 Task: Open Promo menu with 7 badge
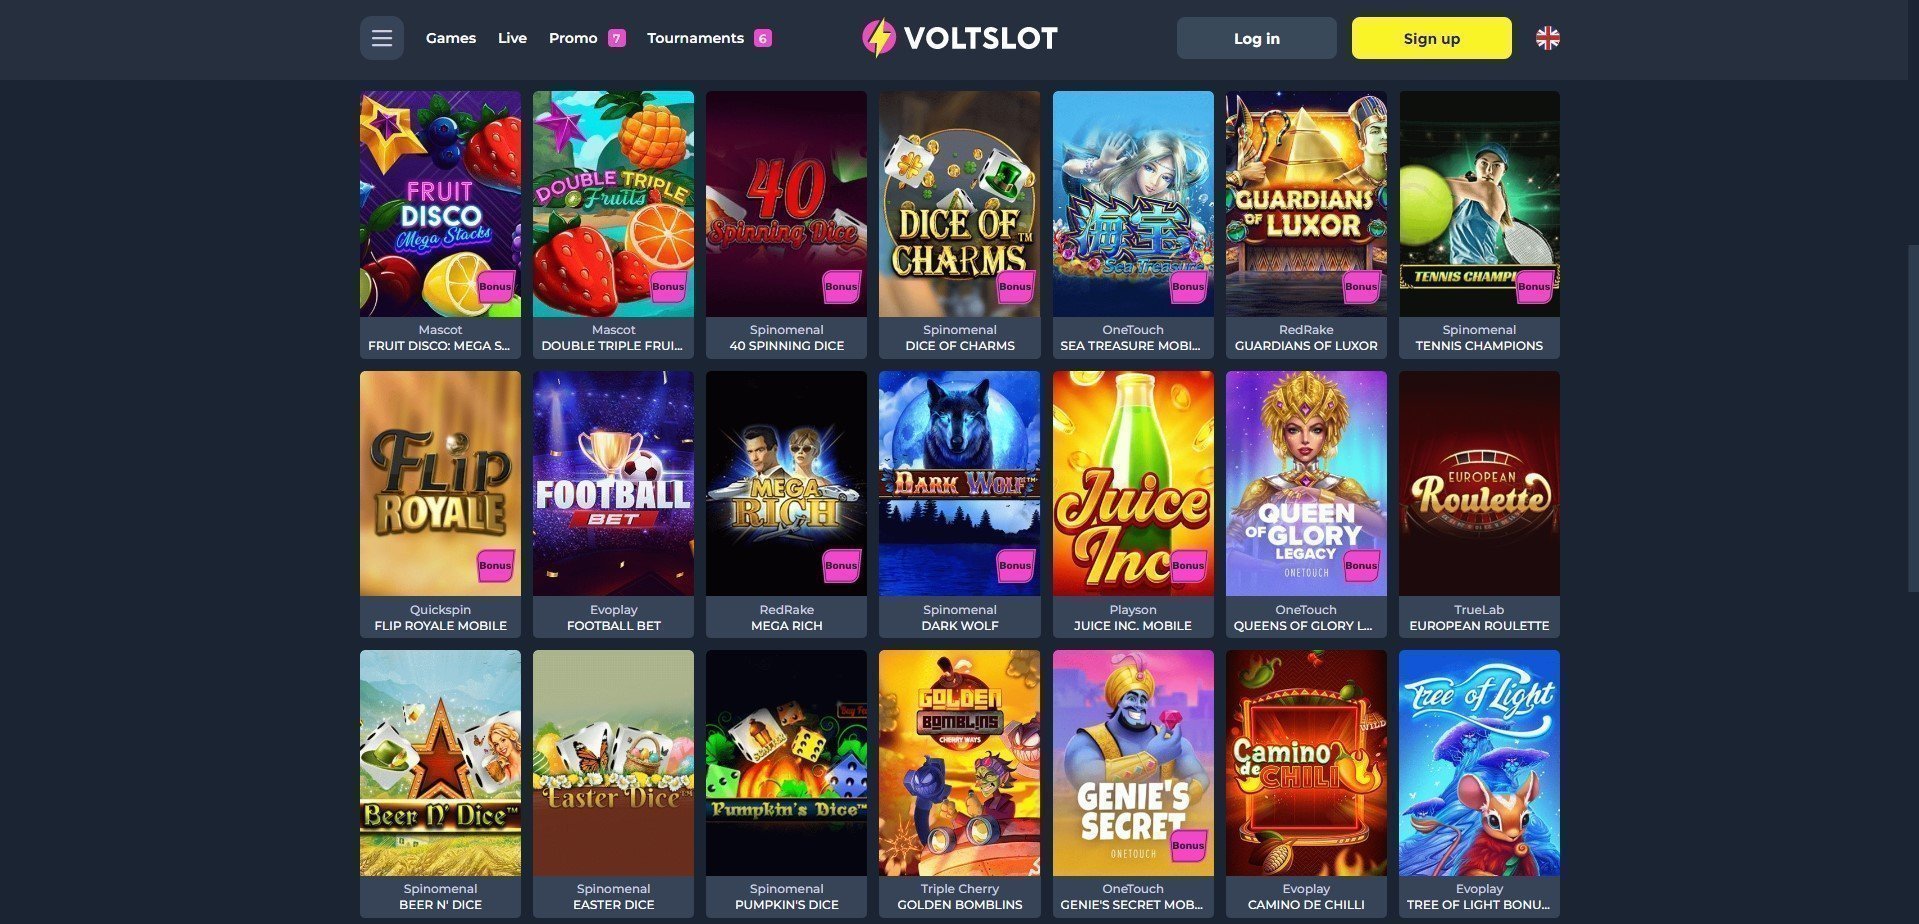click(587, 38)
